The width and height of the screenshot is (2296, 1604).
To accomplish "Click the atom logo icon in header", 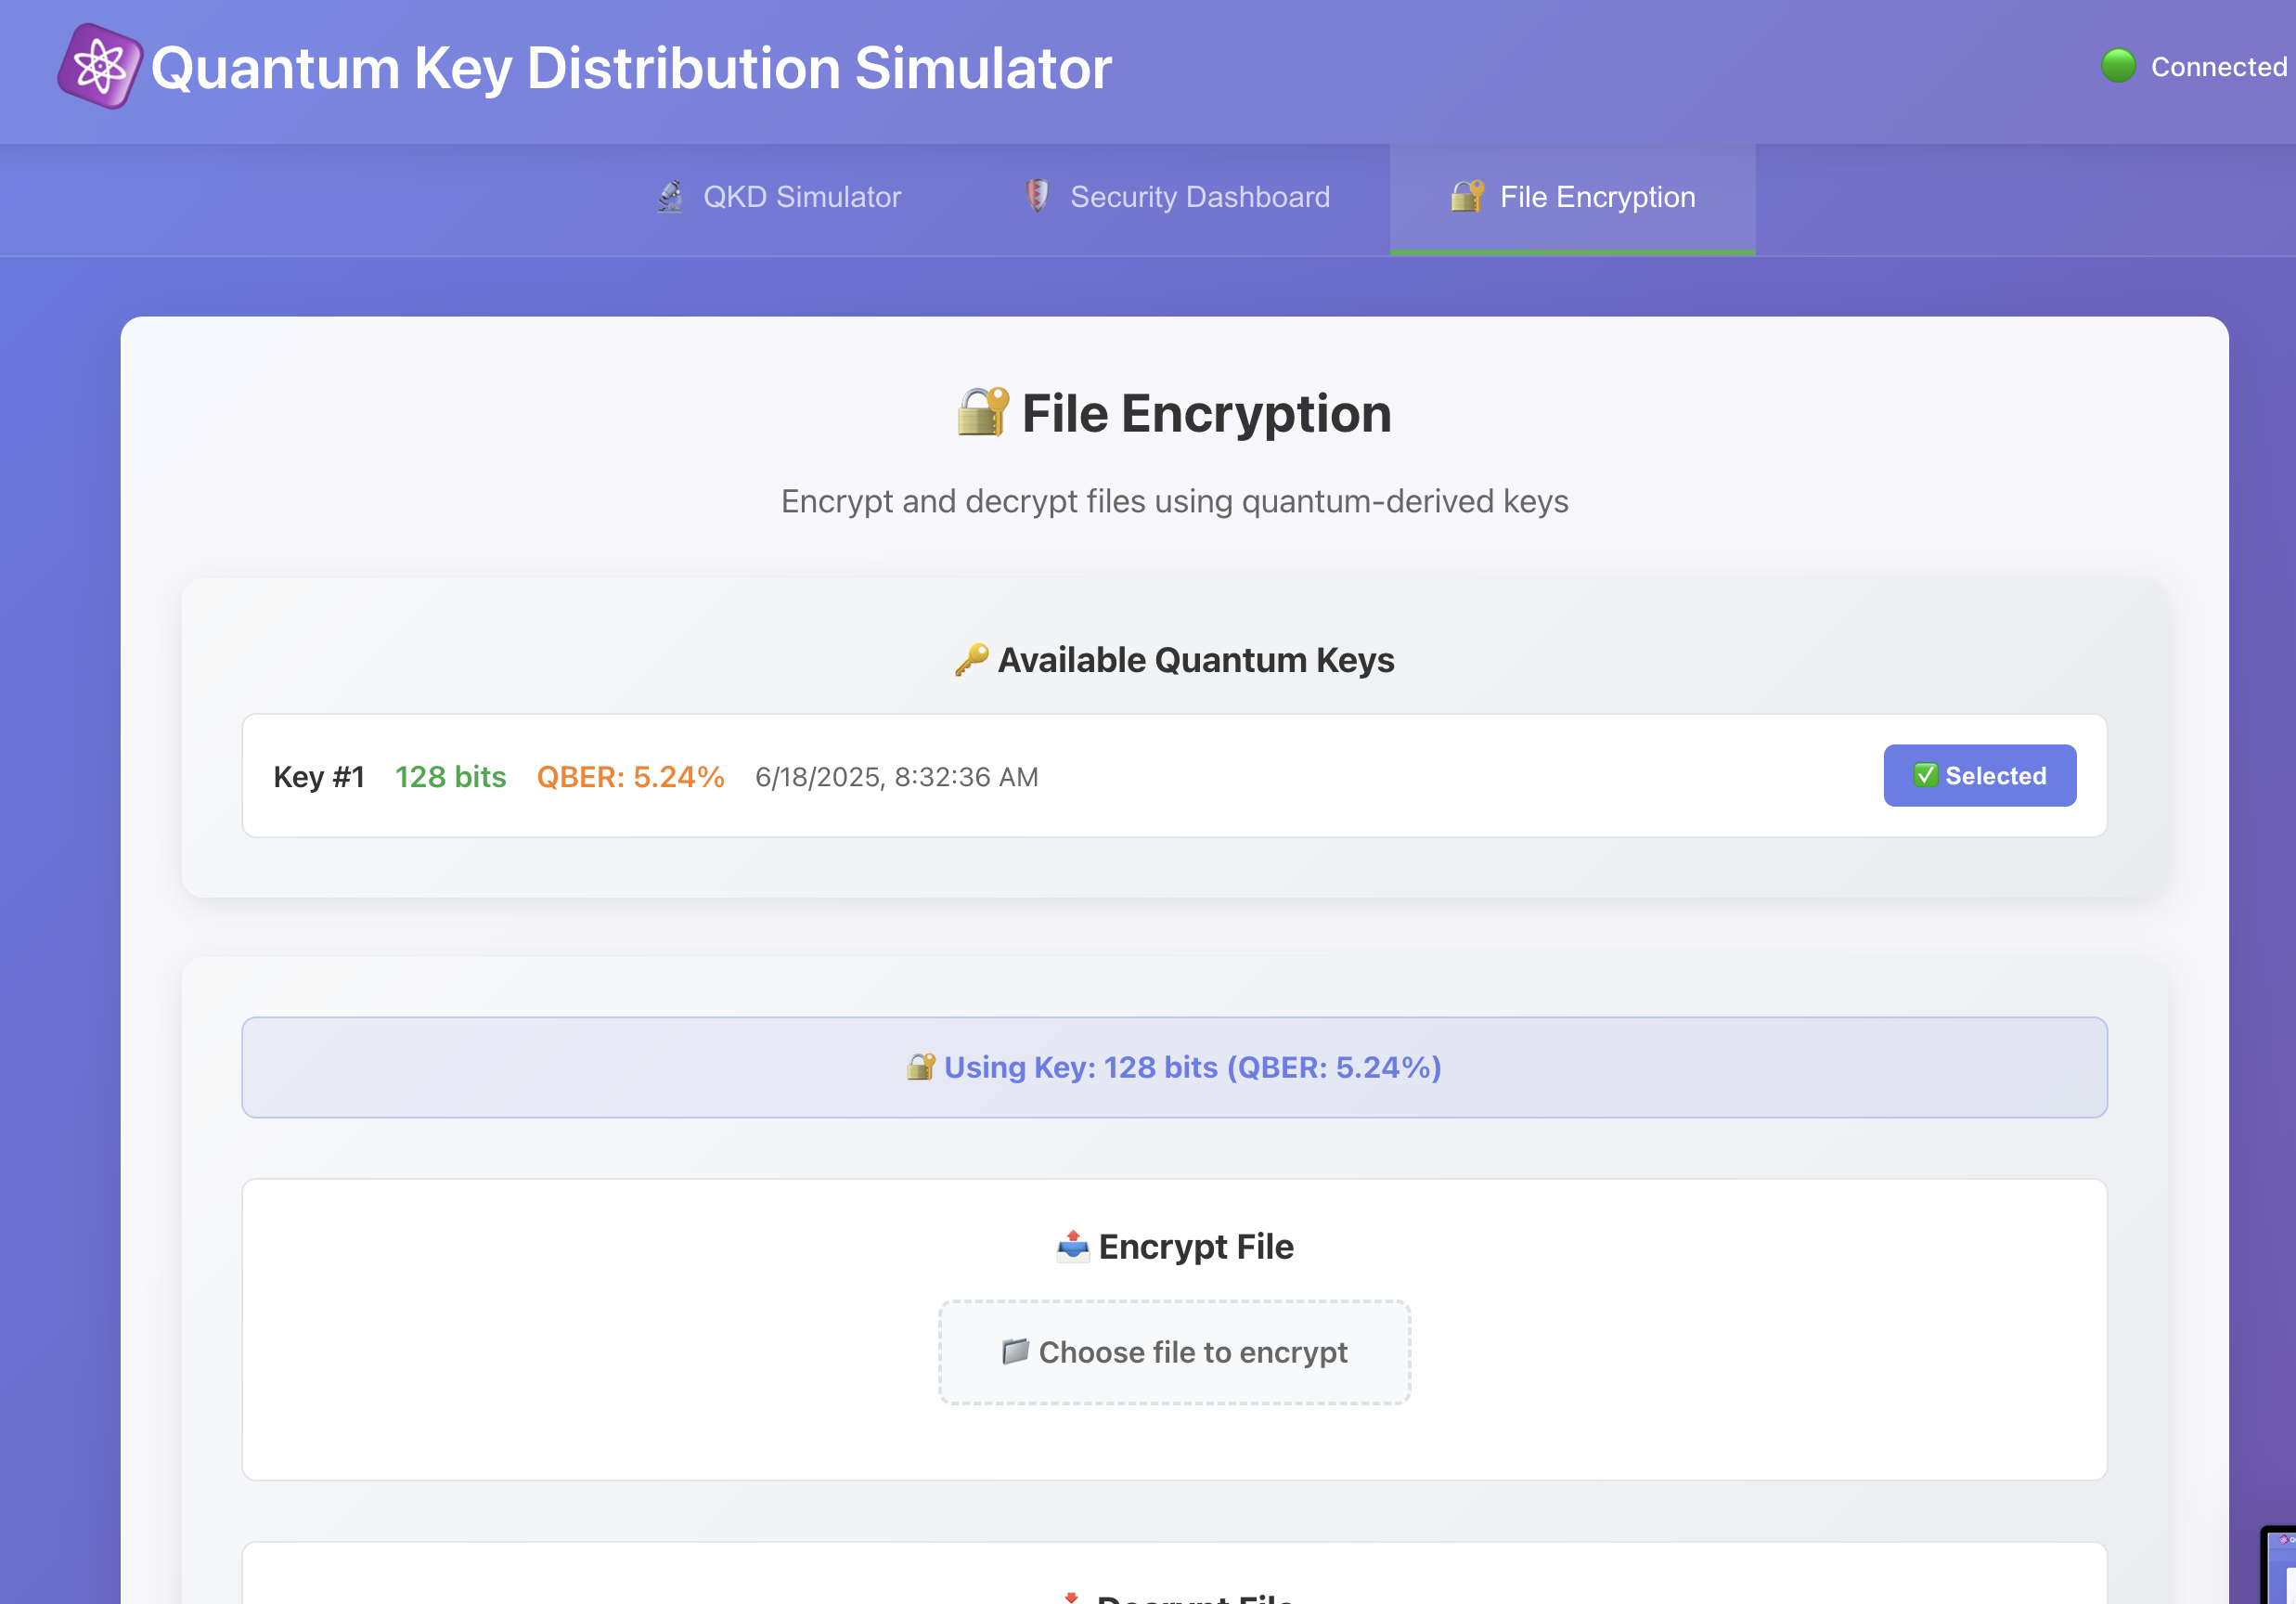I will (x=99, y=67).
